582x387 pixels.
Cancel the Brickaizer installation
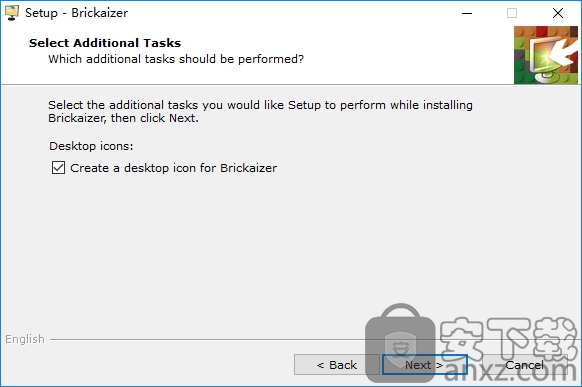tap(525, 365)
